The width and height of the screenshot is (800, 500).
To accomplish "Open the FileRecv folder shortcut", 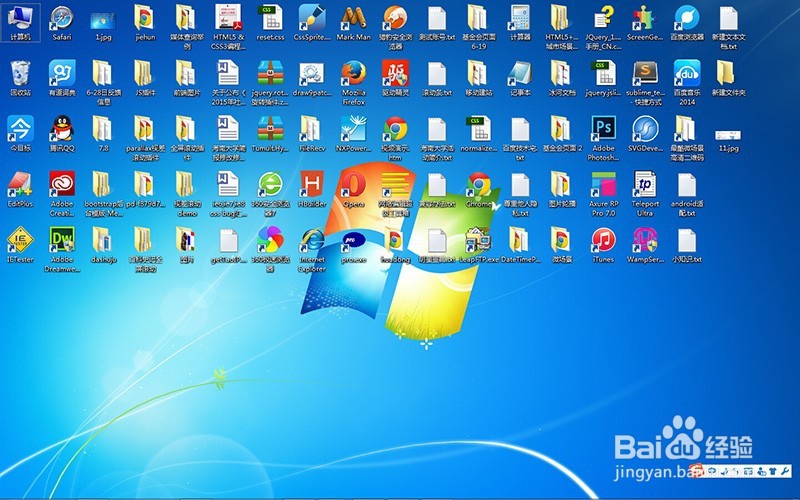I will [x=312, y=134].
